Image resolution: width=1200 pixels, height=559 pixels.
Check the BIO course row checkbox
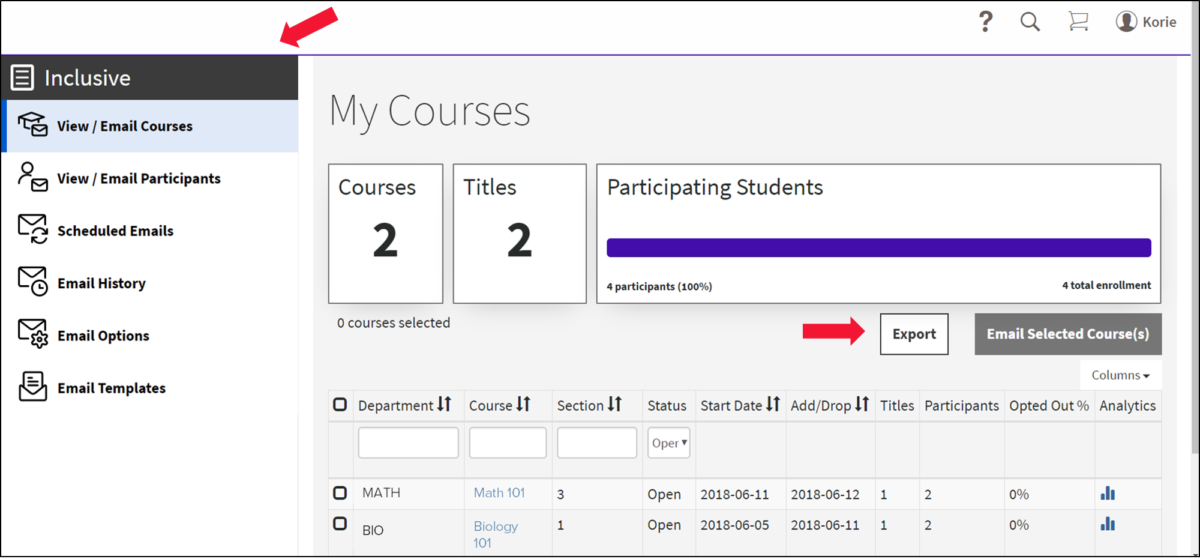340,524
